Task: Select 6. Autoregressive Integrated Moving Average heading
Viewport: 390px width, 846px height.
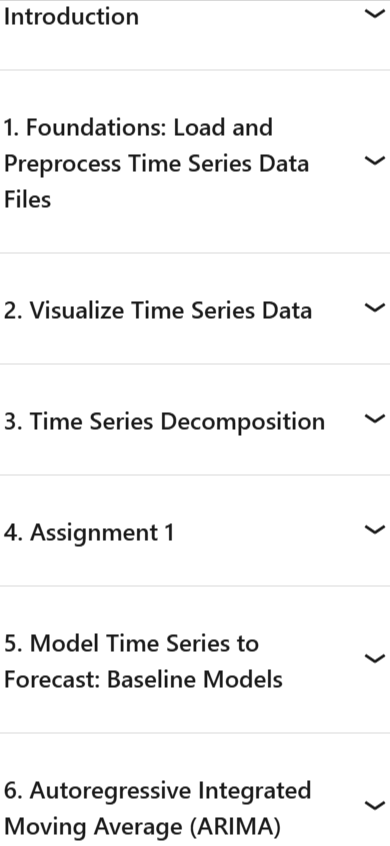Action: [x=158, y=808]
